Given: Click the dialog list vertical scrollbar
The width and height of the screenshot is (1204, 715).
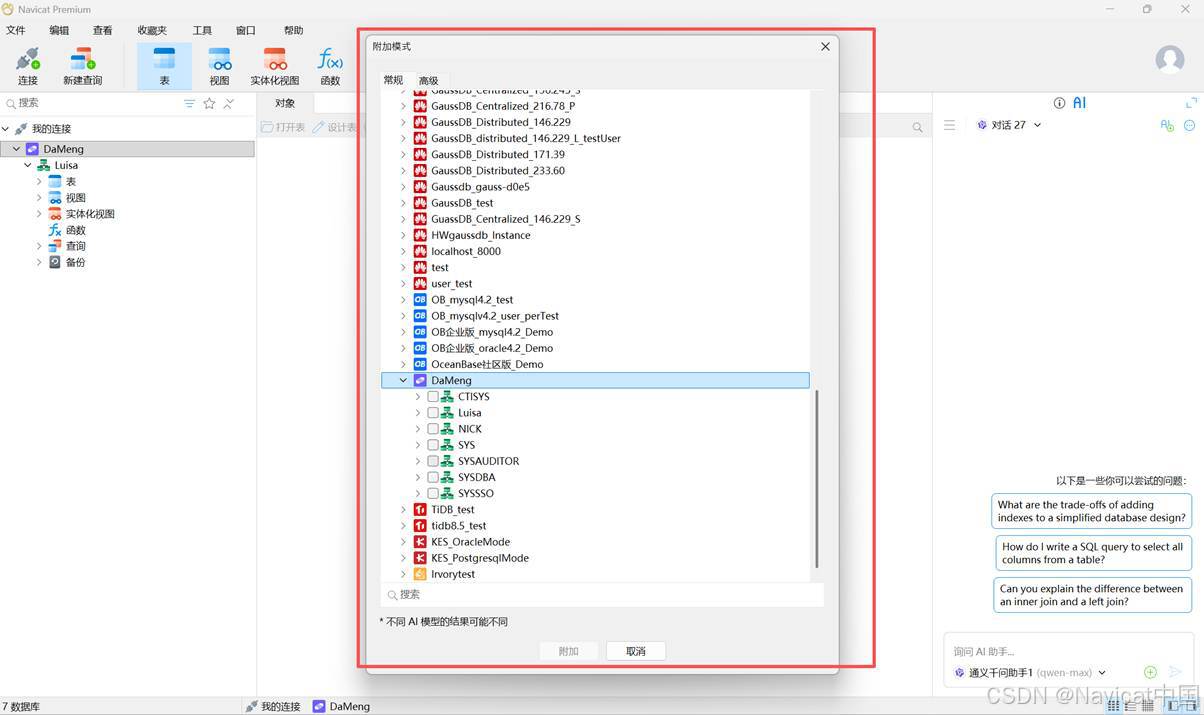Looking at the screenshot, I should 817,480.
